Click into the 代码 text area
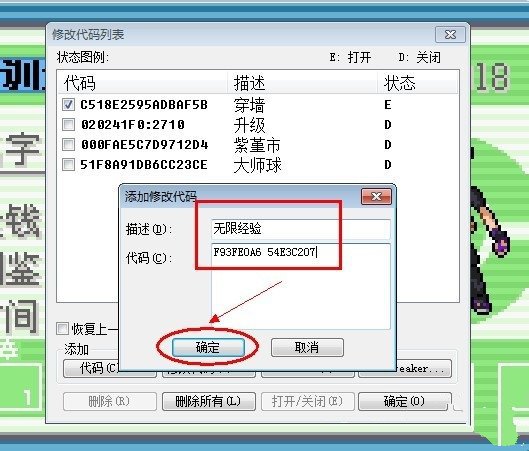 301,286
